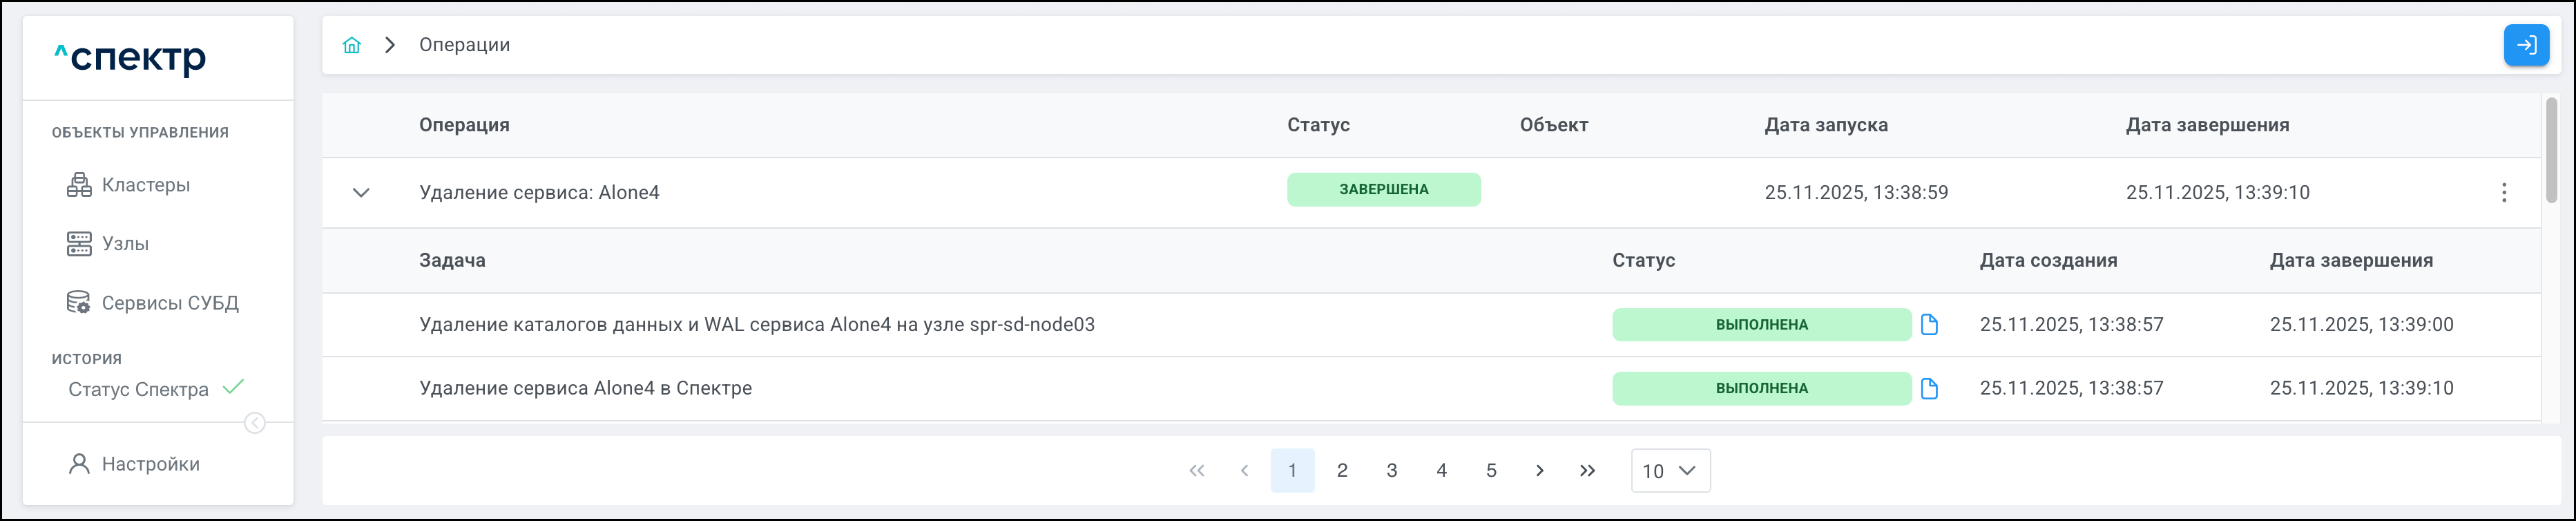The height and width of the screenshot is (521, 2576).
Task: Collapse the sidebar with the arrow button
Action: 255,423
